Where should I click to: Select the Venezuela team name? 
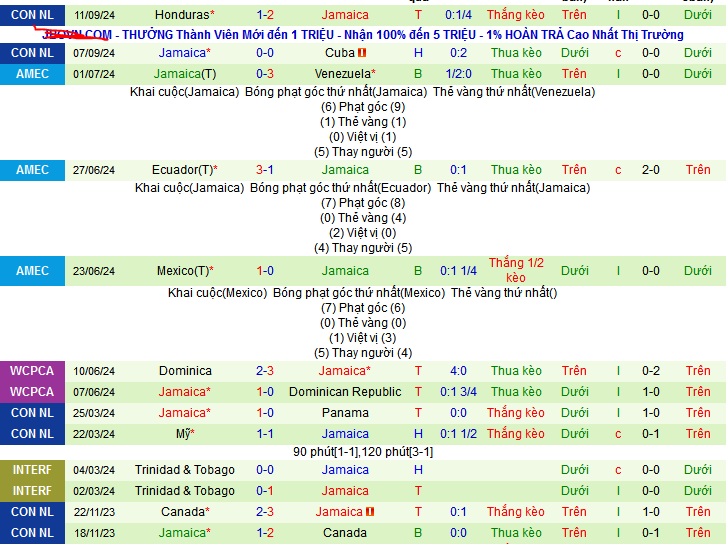[345, 74]
